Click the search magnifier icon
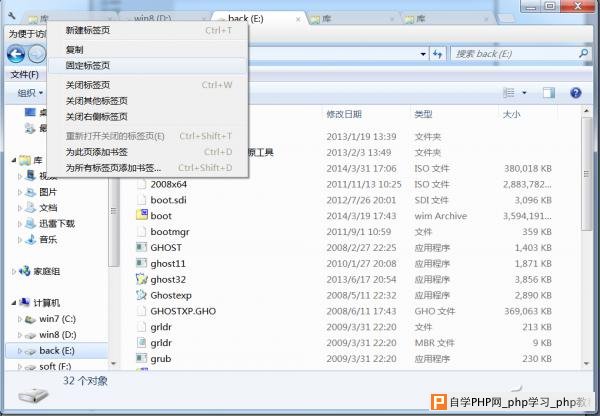This screenshot has height=416, width=600. [x=583, y=54]
